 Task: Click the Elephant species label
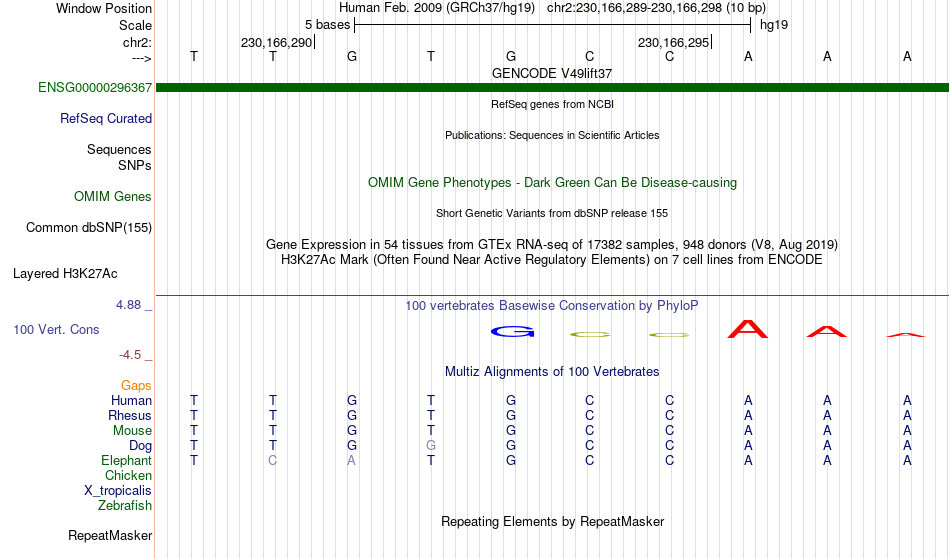tap(126, 460)
